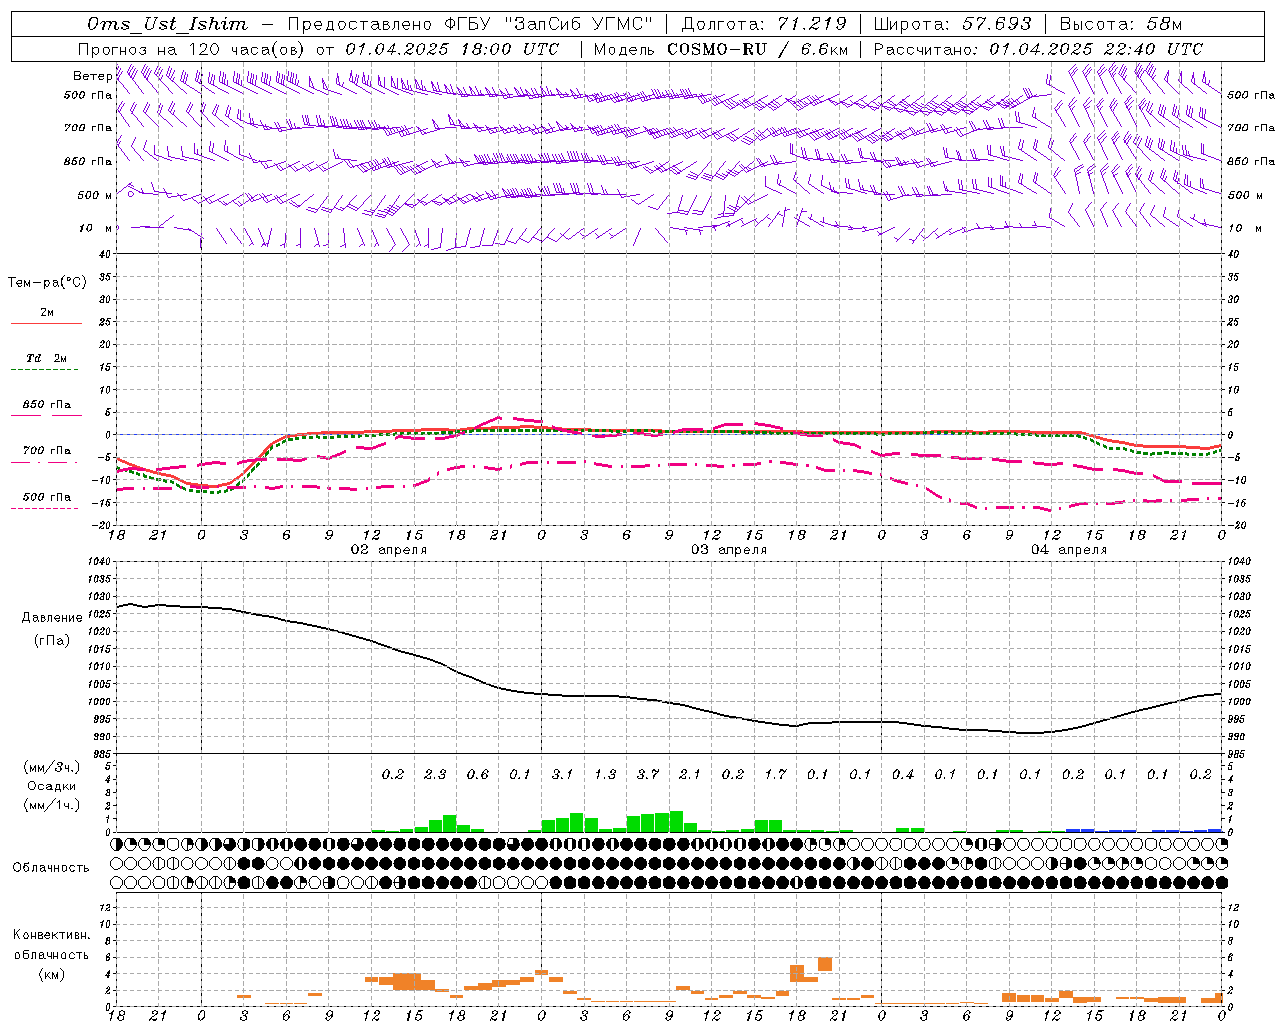Click the 850 гПа temperature legend label
The width and height of the screenshot is (1280, 1024).
47,405
